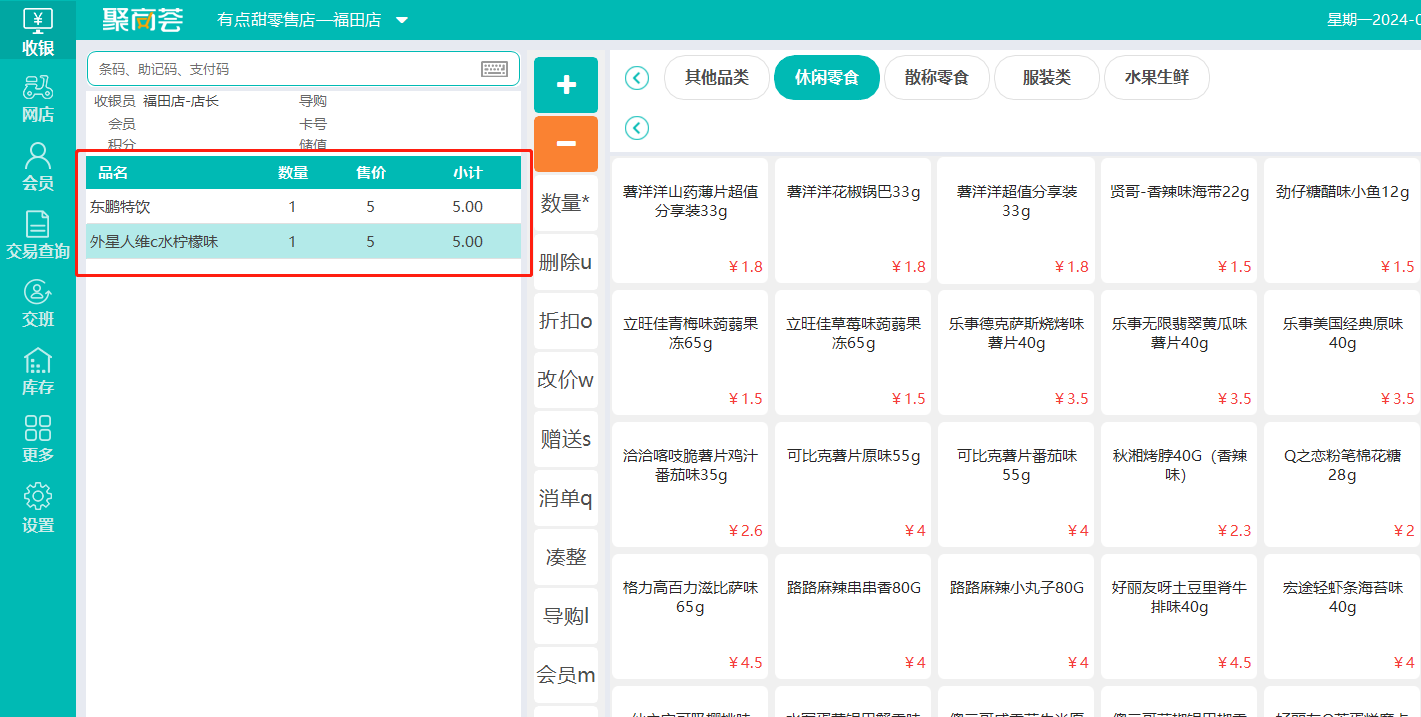Click the 品名 column header
Image resolution: width=1421 pixels, height=717 pixels.
pos(113,173)
